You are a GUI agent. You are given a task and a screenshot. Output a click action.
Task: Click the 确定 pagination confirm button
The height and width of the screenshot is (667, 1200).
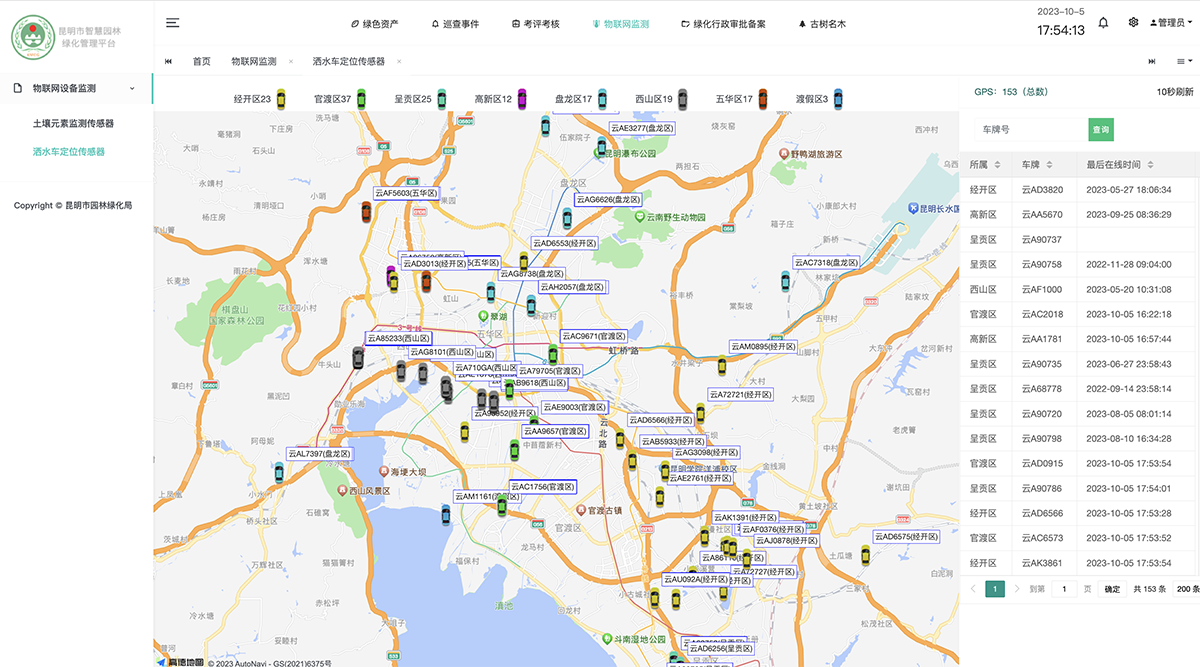1112,589
